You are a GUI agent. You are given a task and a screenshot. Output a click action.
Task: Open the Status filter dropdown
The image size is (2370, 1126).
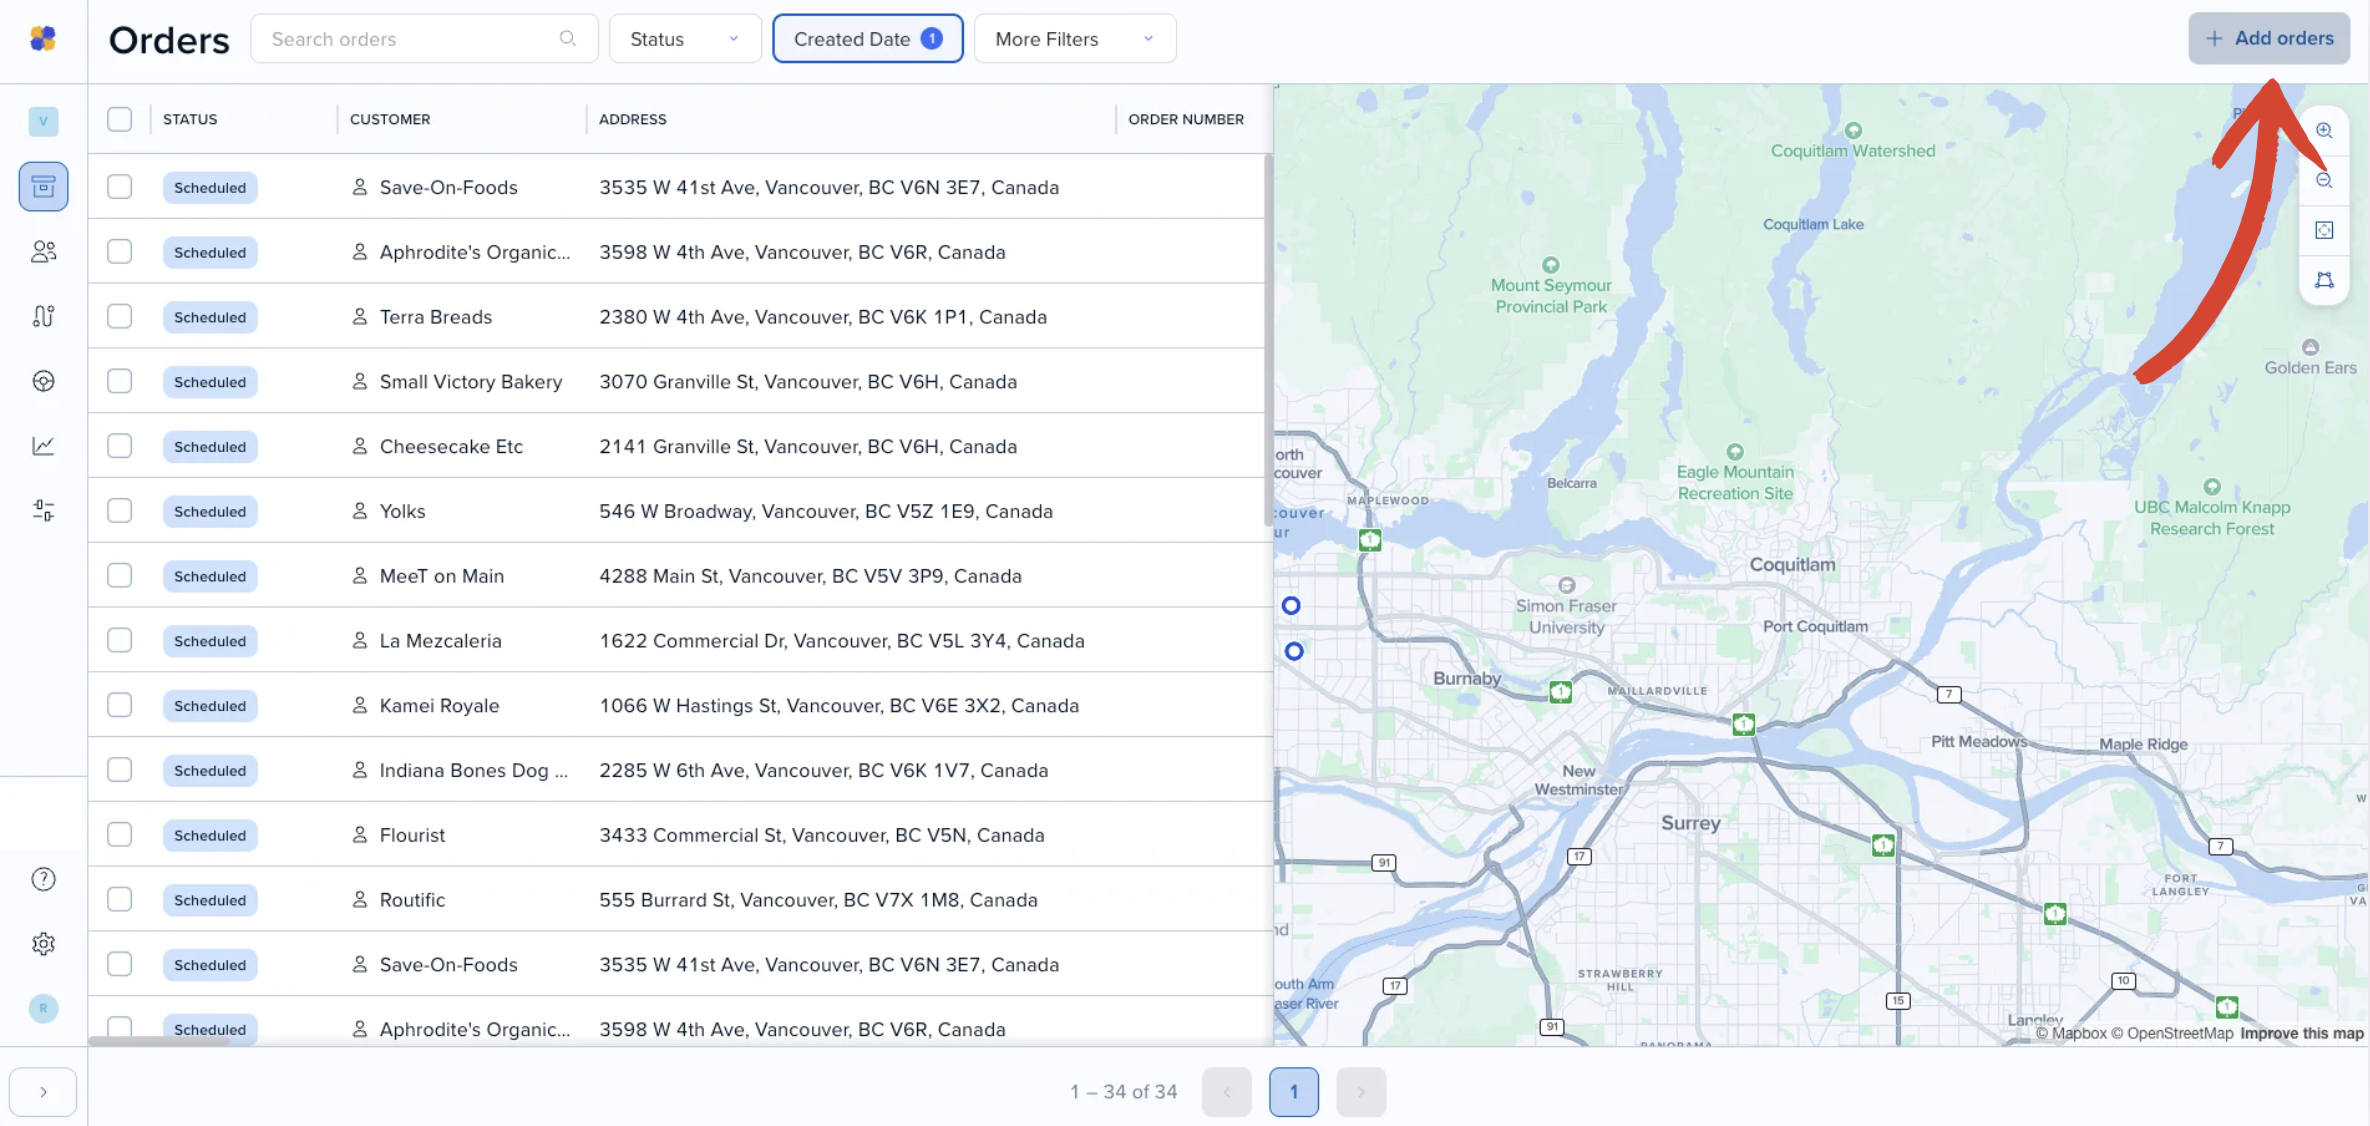pyautogui.click(x=685, y=39)
